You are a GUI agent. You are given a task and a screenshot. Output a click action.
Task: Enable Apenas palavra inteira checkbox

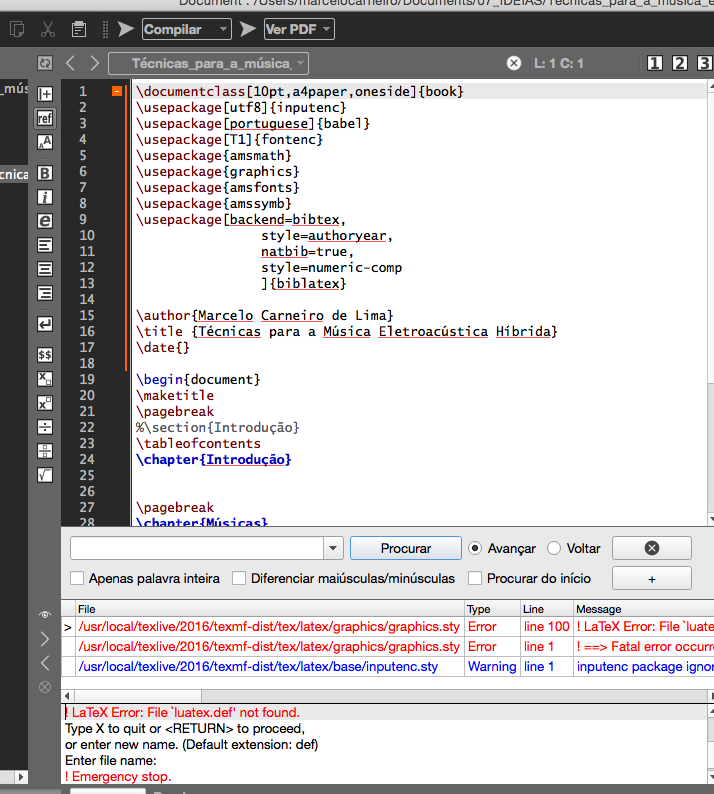pyautogui.click(x=77, y=578)
